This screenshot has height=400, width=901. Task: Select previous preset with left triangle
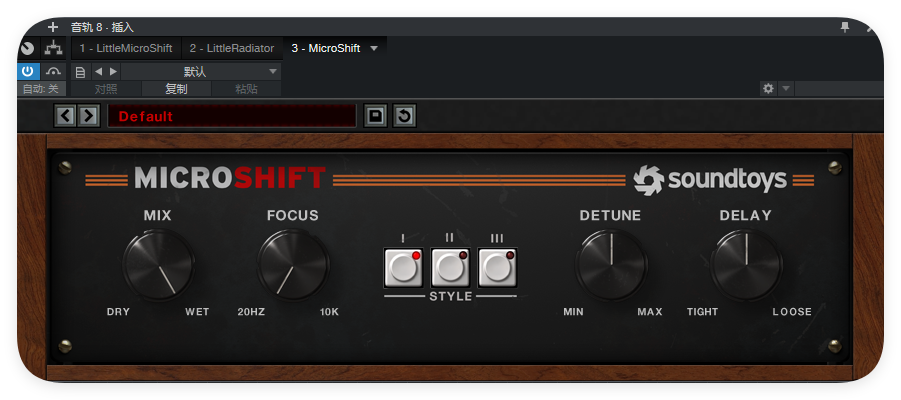click(x=98, y=72)
